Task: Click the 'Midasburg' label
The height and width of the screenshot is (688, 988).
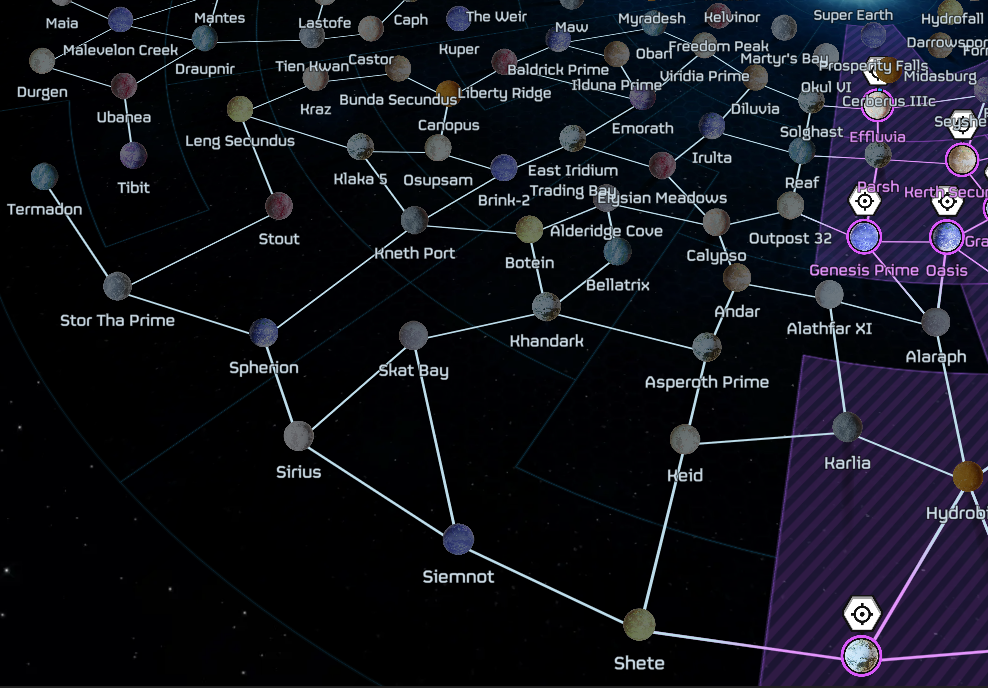Action: pyautogui.click(x=940, y=76)
